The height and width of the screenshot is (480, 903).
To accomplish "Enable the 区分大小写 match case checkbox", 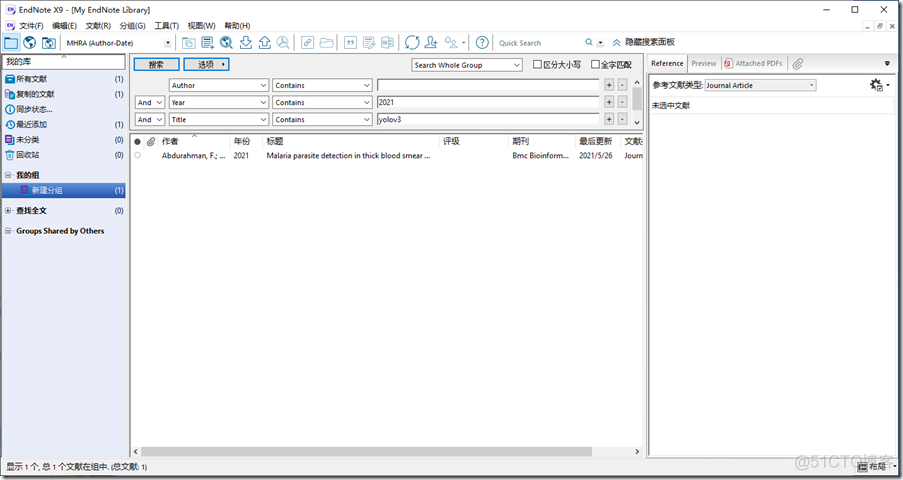I will pyautogui.click(x=537, y=65).
